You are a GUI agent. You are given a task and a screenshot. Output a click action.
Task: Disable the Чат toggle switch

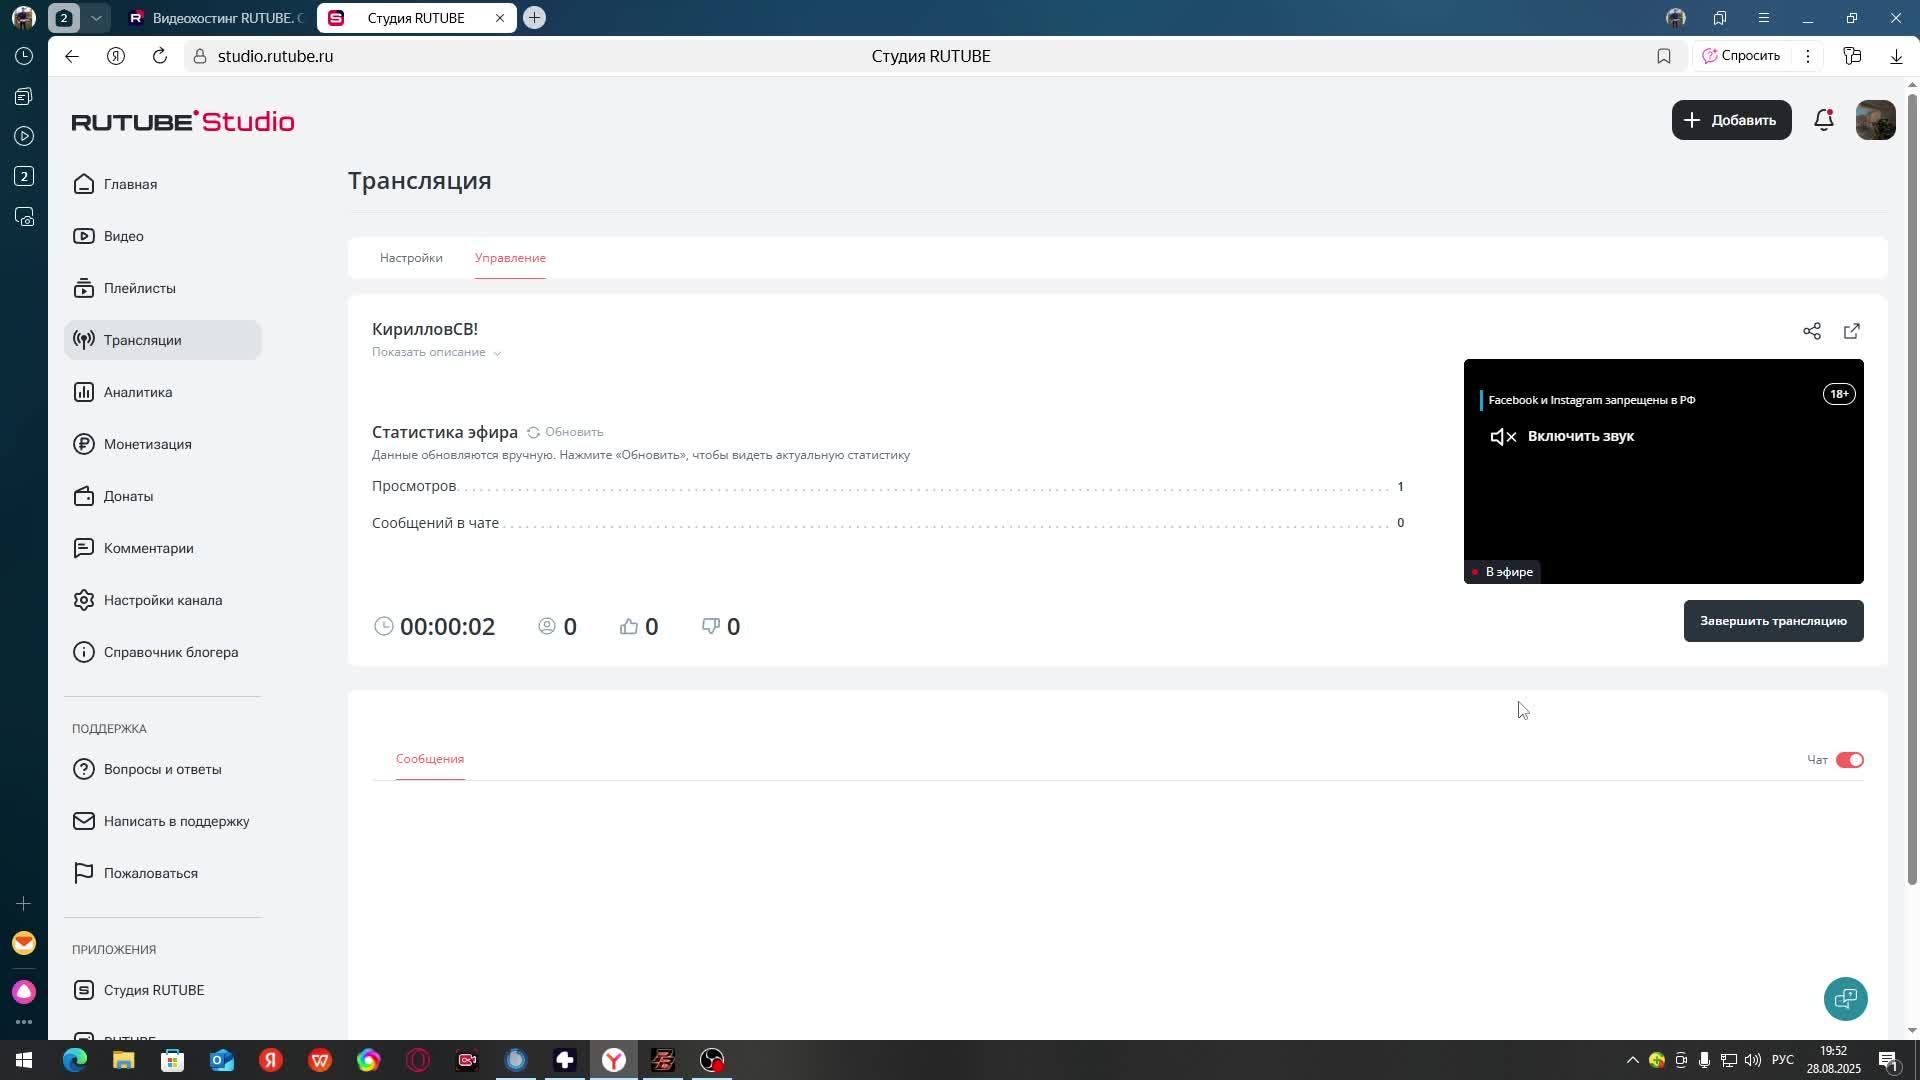tap(1849, 760)
